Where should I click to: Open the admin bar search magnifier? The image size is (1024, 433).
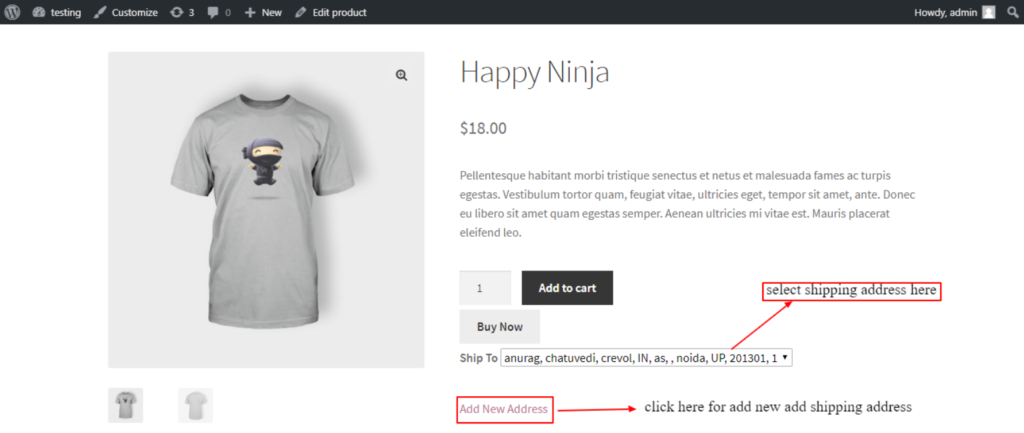tap(1012, 12)
